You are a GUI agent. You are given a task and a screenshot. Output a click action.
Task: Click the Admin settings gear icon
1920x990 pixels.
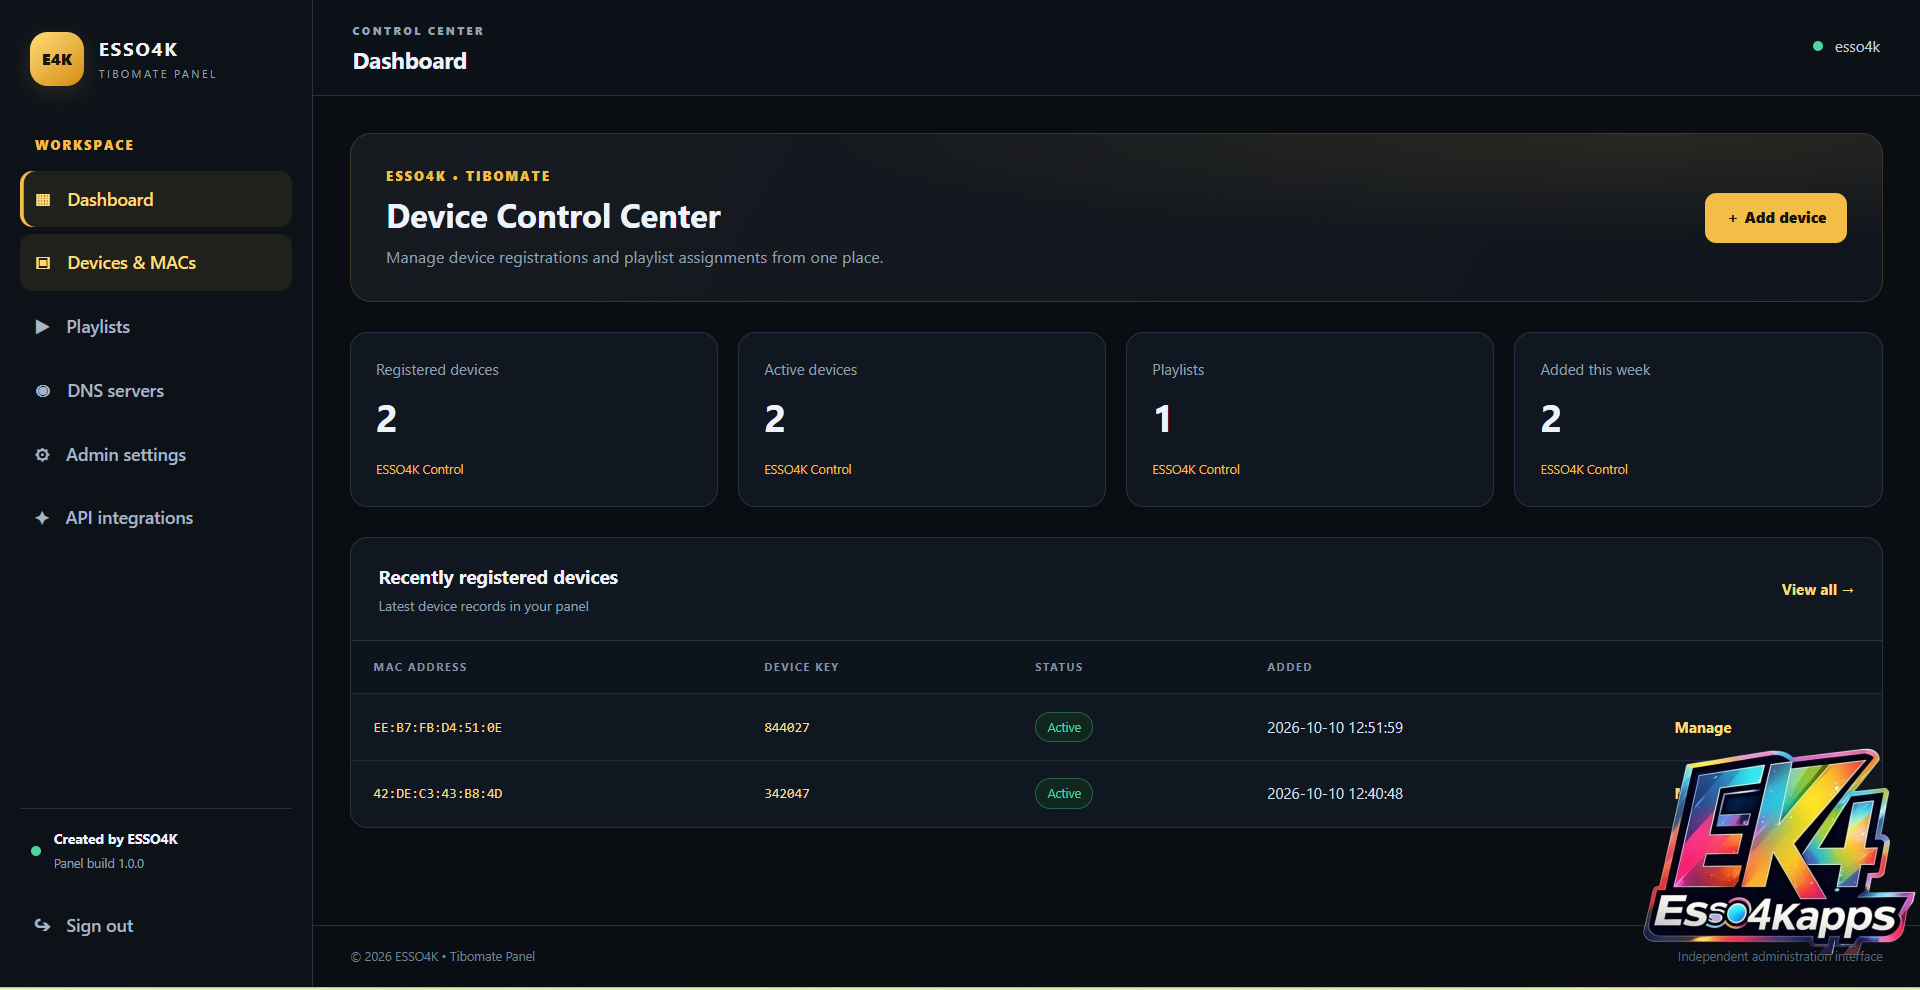(x=42, y=455)
